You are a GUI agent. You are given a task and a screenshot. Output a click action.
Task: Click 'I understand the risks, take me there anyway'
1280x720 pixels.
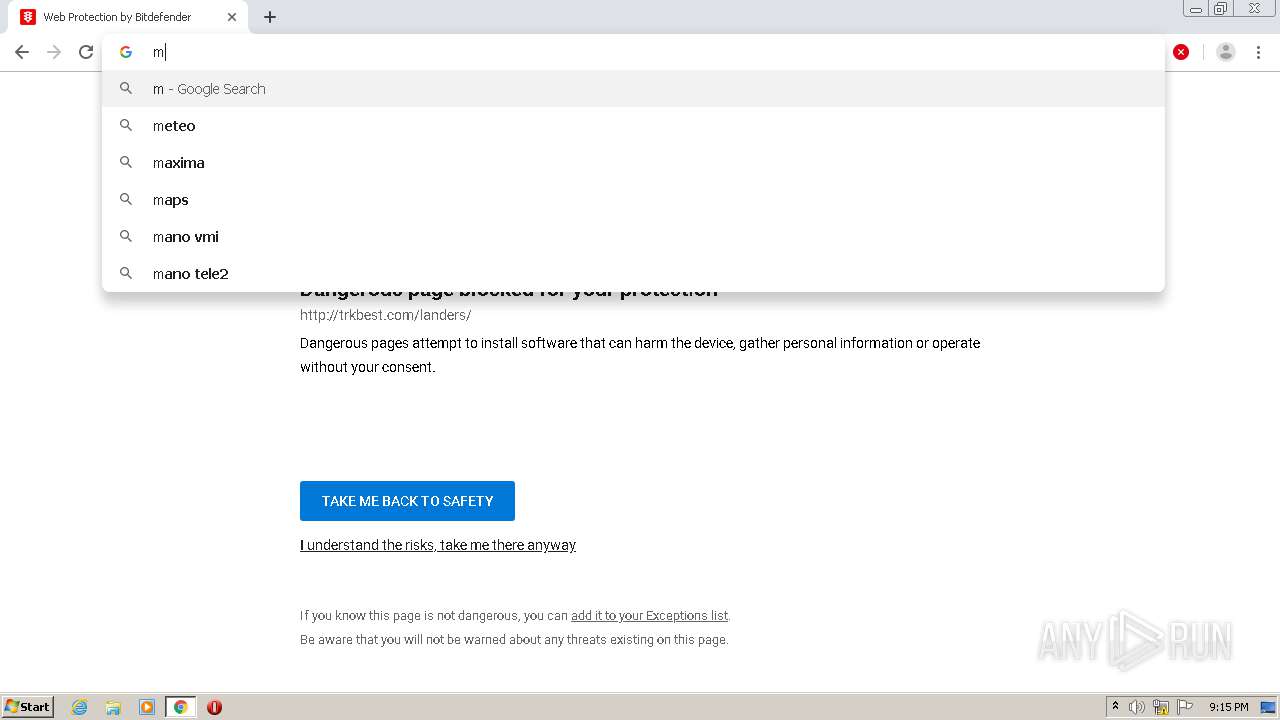pyautogui.click(x=438, y=545)
